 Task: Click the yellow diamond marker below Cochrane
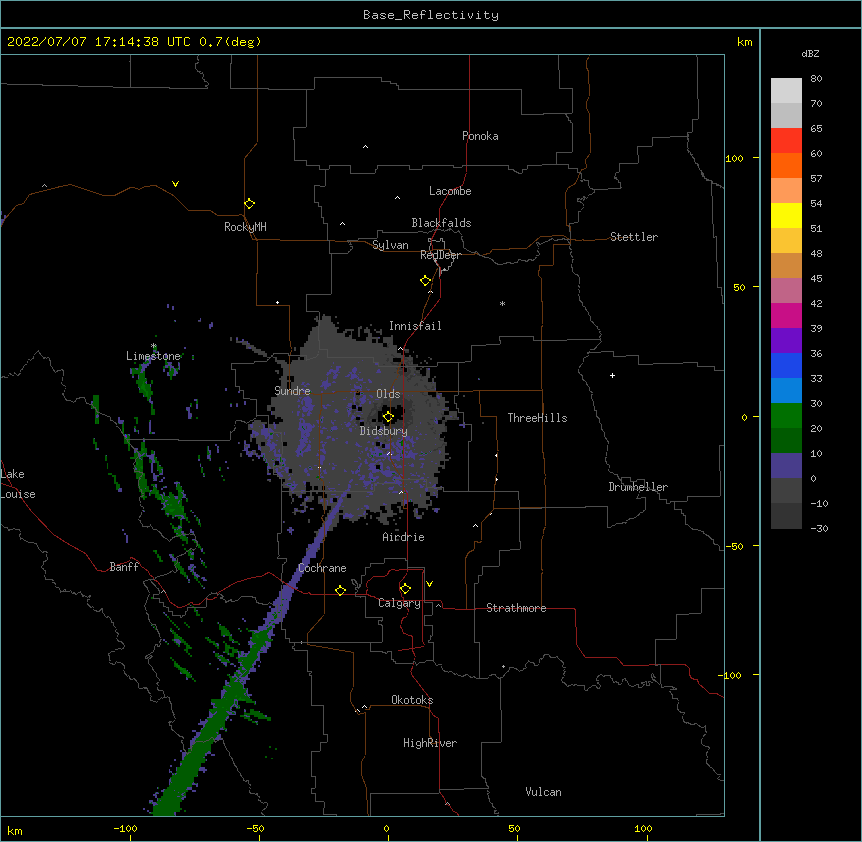tap(340, 590)
